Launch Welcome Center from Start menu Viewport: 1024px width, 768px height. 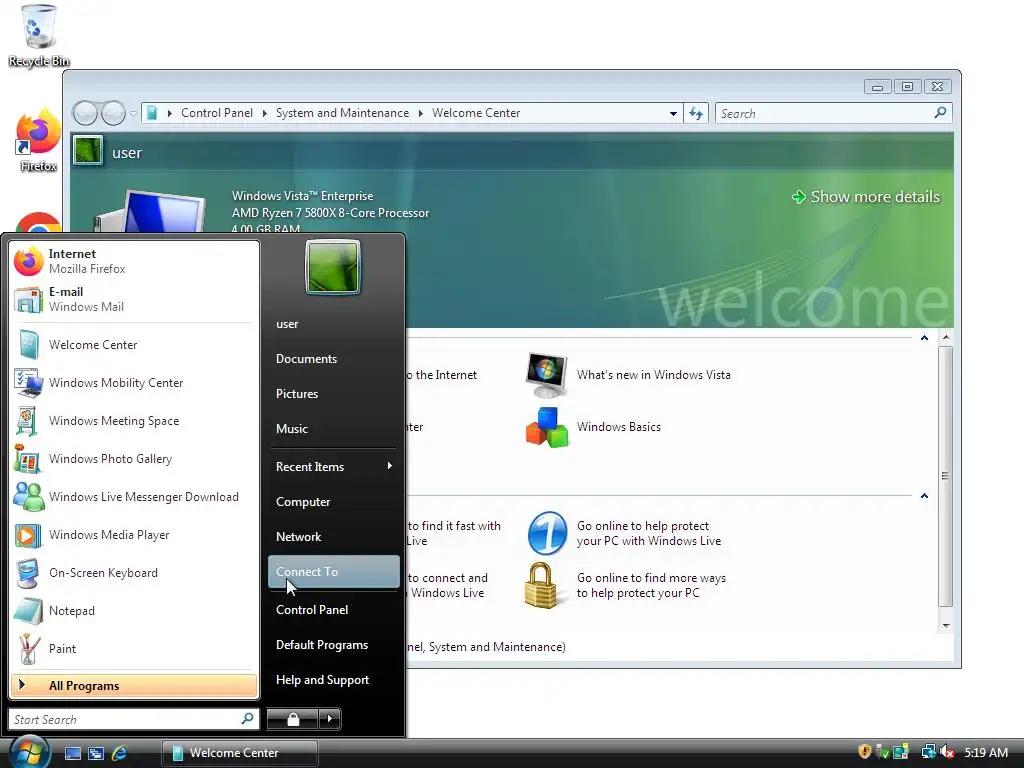point(134,344)
